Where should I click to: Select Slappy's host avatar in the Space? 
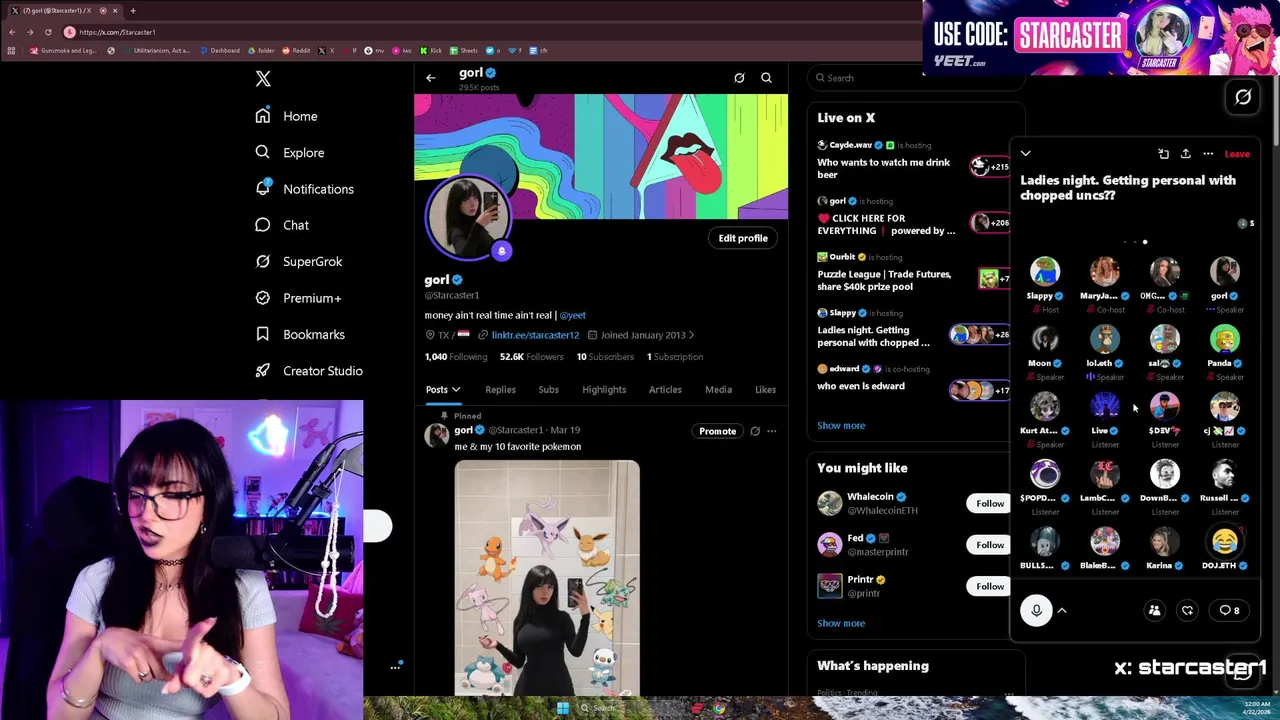tap(1045, 272)
